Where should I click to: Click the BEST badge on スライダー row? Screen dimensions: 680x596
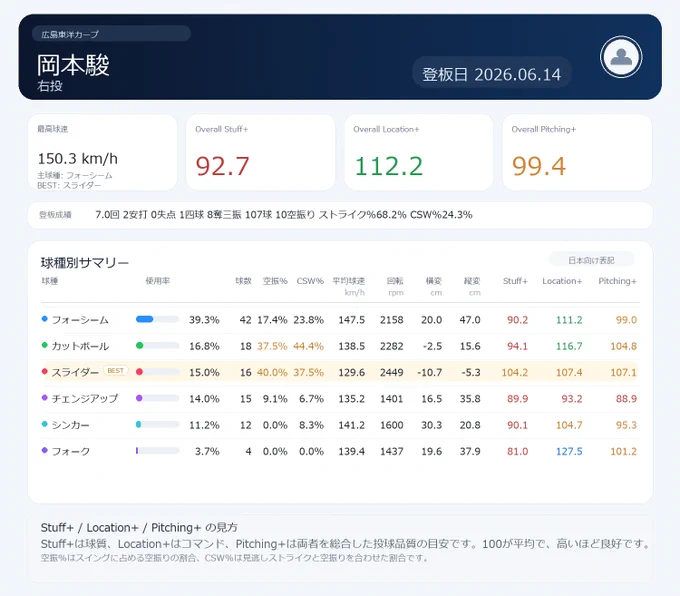(115, 370)
